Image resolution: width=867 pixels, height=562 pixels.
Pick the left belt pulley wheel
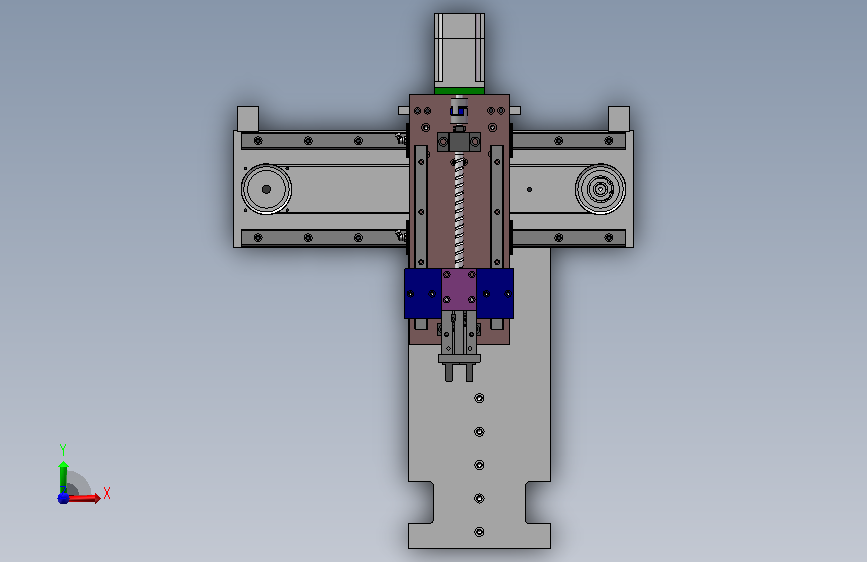pyautogui.click(x=267, y=189)
